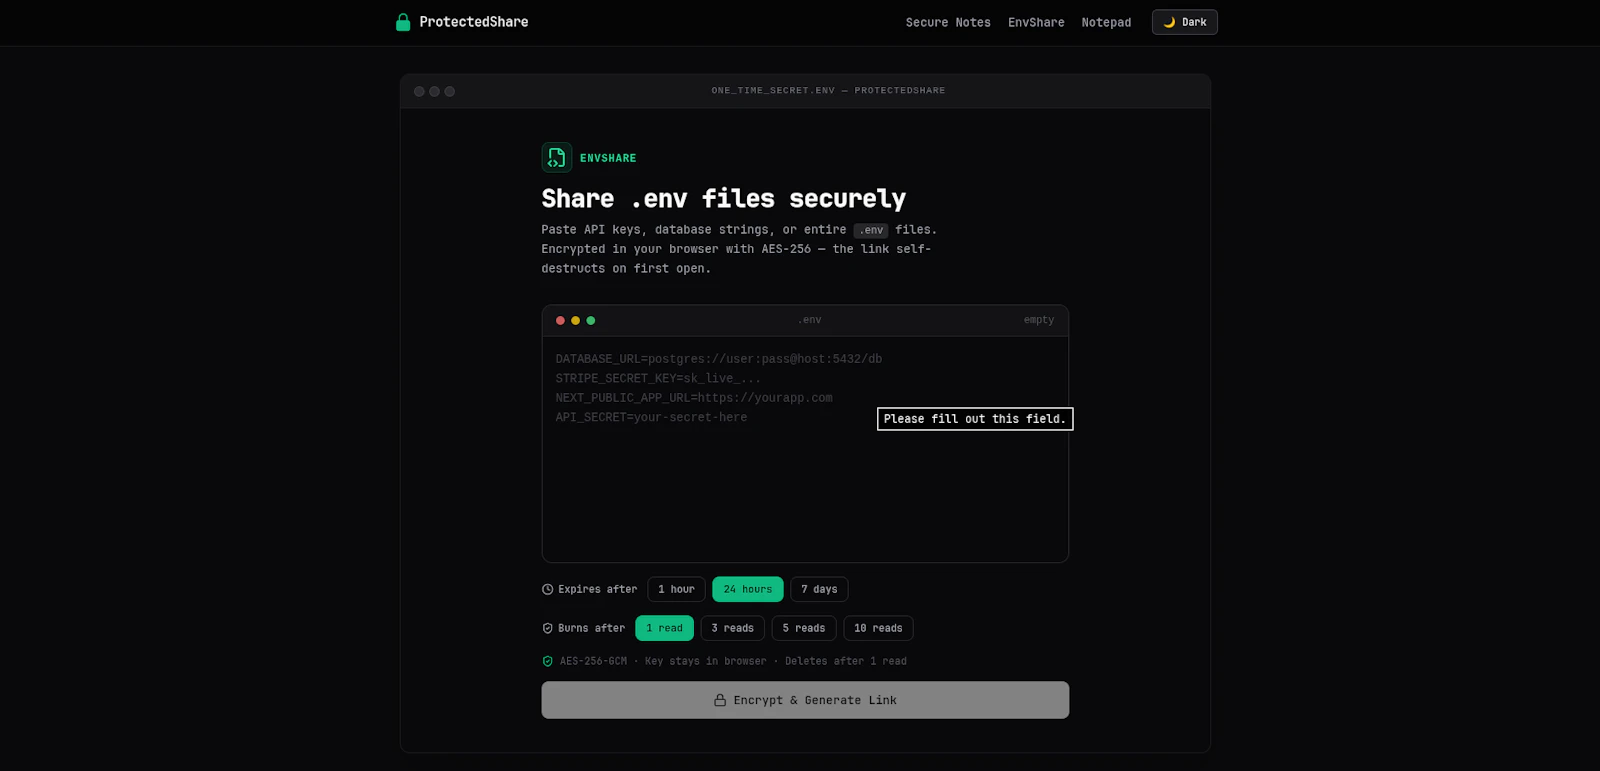The width and height of the screenshot is (1600, 771).
Task: Go to Secure Notes page
Action: (x=948, y=22)
